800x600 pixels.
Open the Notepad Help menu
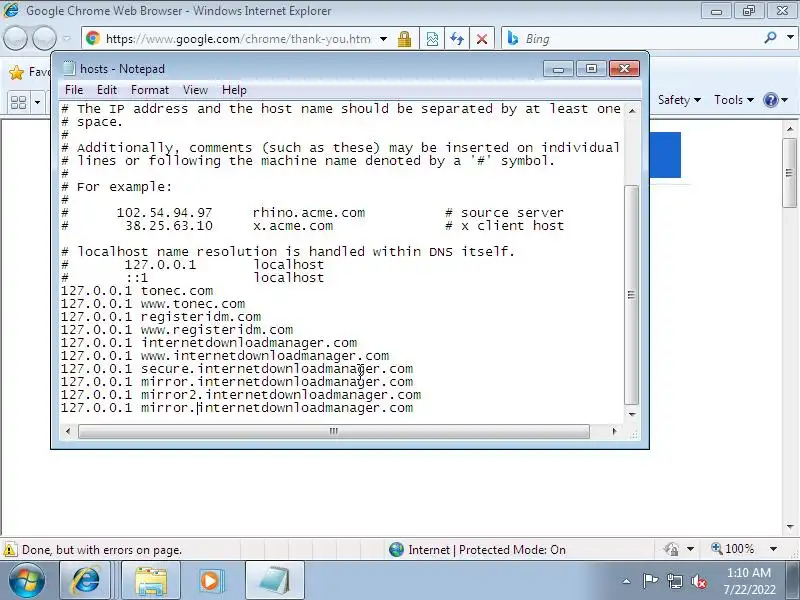click(x=234, y=90)
